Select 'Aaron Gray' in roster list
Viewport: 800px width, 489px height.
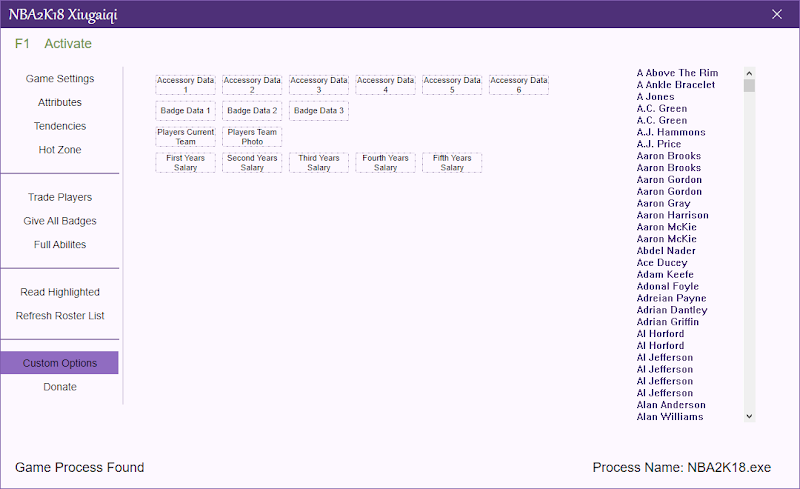[x=663, y=203]
